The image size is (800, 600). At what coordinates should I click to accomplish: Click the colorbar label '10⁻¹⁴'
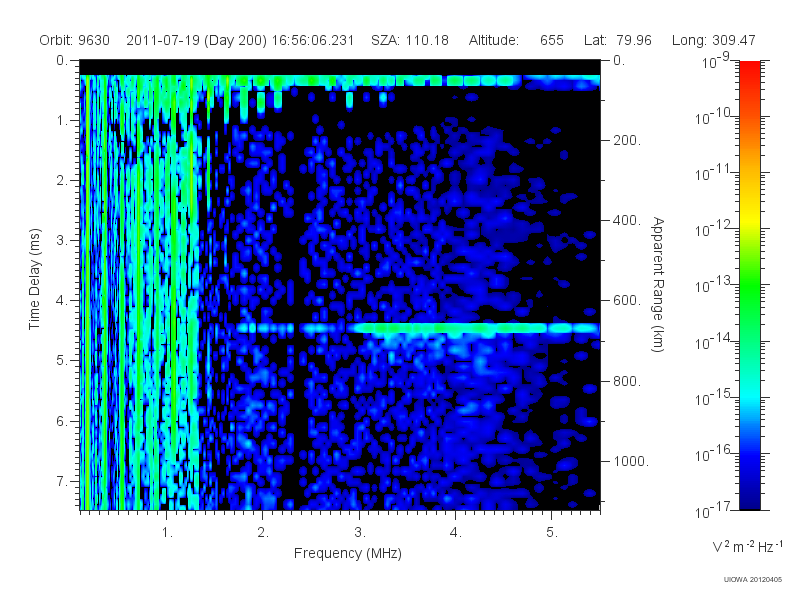(x=715, y=341)
